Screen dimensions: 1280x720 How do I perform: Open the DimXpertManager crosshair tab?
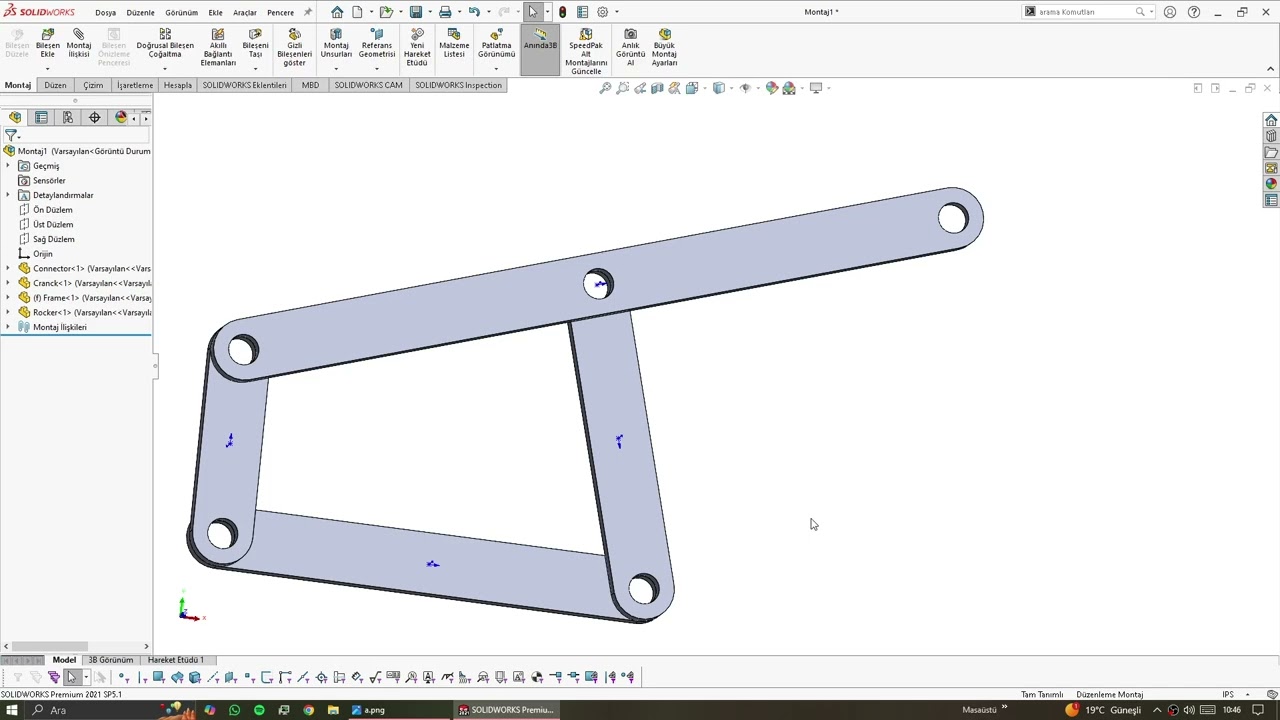(x=94, y=117)
